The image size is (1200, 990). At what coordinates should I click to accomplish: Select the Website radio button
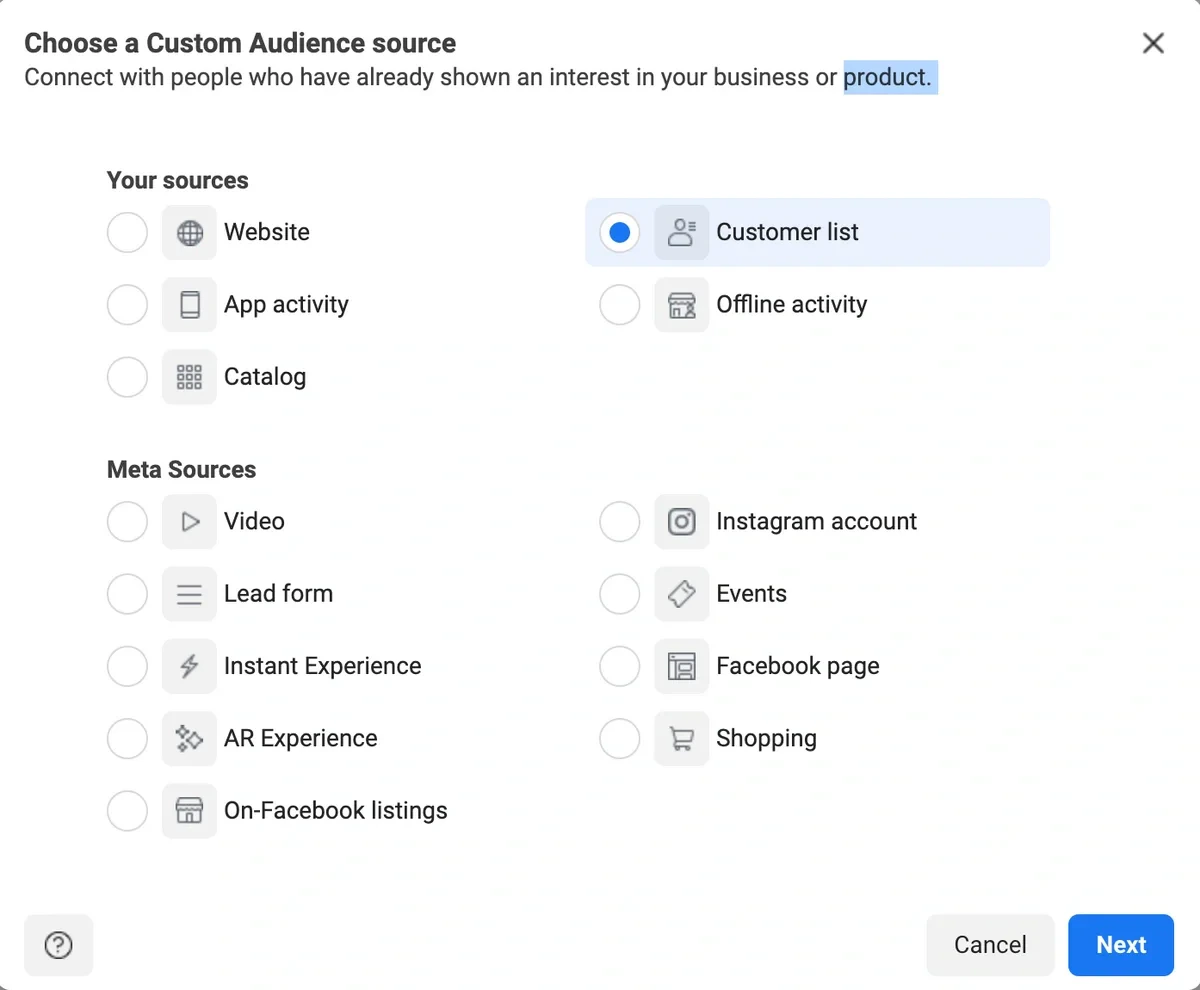click(x=127, y=232)
